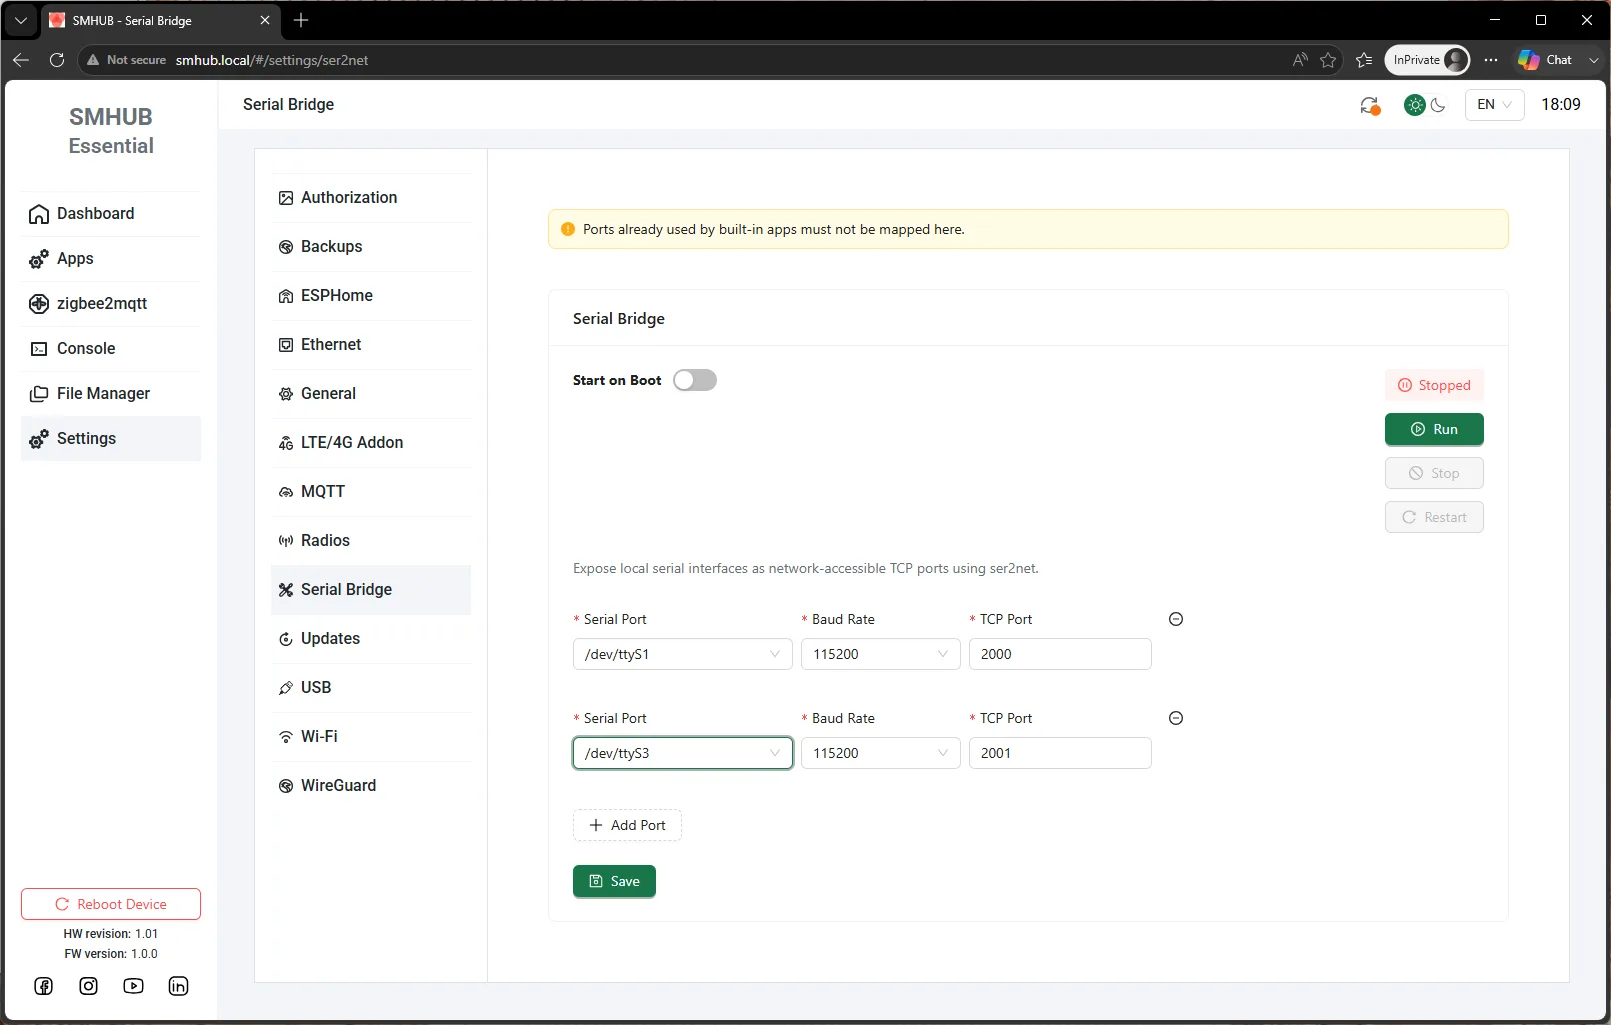Viewport: 1611px width, 1025px height.
Task: Remove the port row with TCP 2001
Action: (1176, 718)
